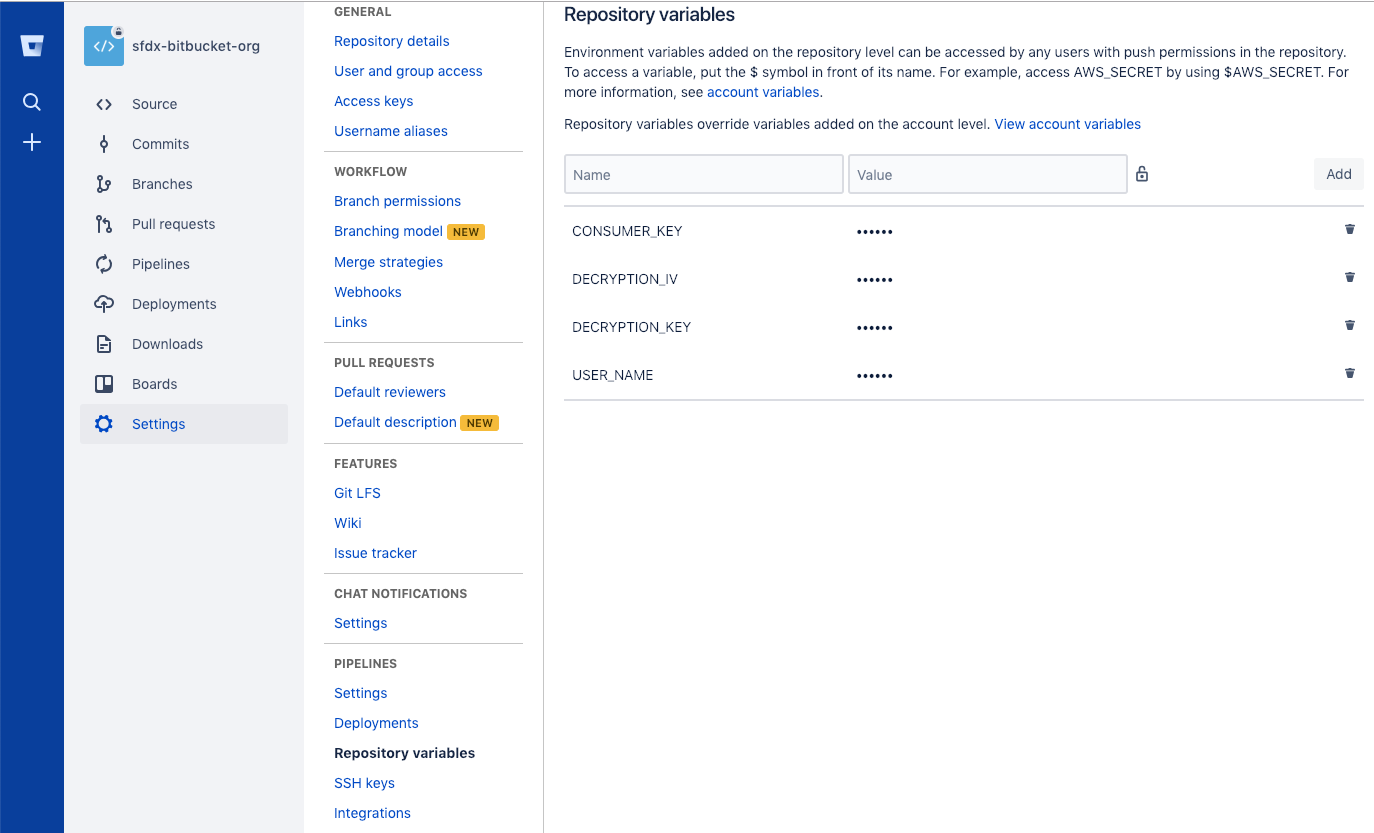Click the variable Value input field
1374x833 pixels.
pyautogui.click(x=987, y=174)
